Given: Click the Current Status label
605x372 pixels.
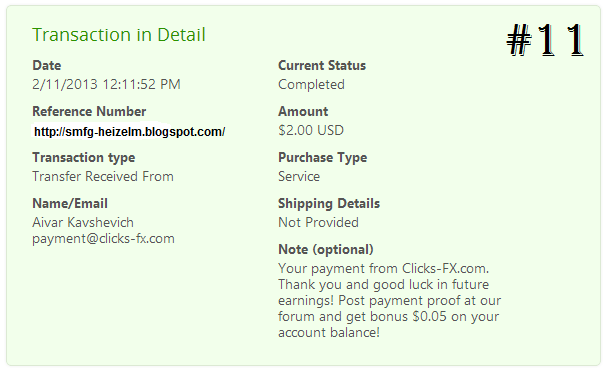Looking at the screenshot, I should pos(322,65).
